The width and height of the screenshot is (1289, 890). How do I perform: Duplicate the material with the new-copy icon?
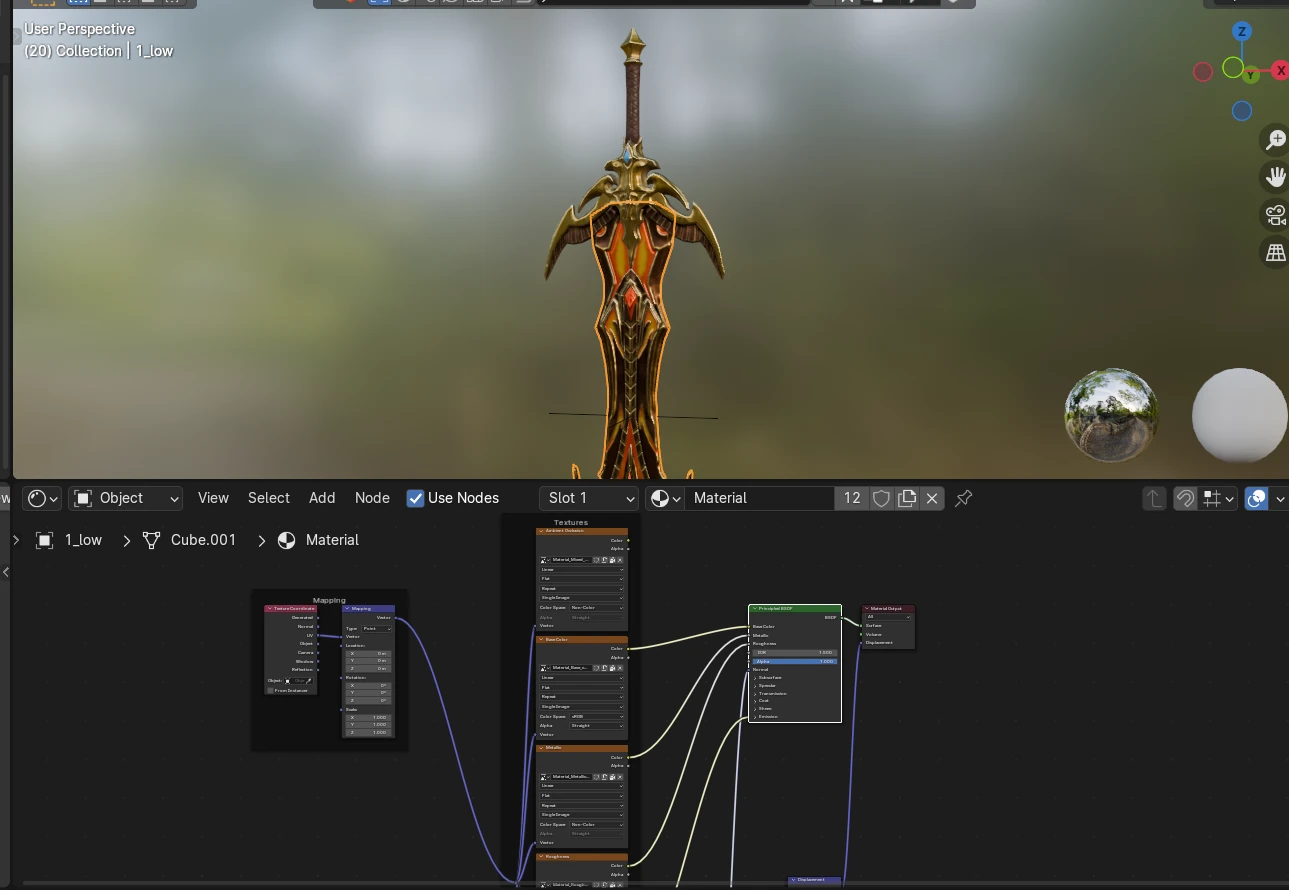click(x=907, y=498)
